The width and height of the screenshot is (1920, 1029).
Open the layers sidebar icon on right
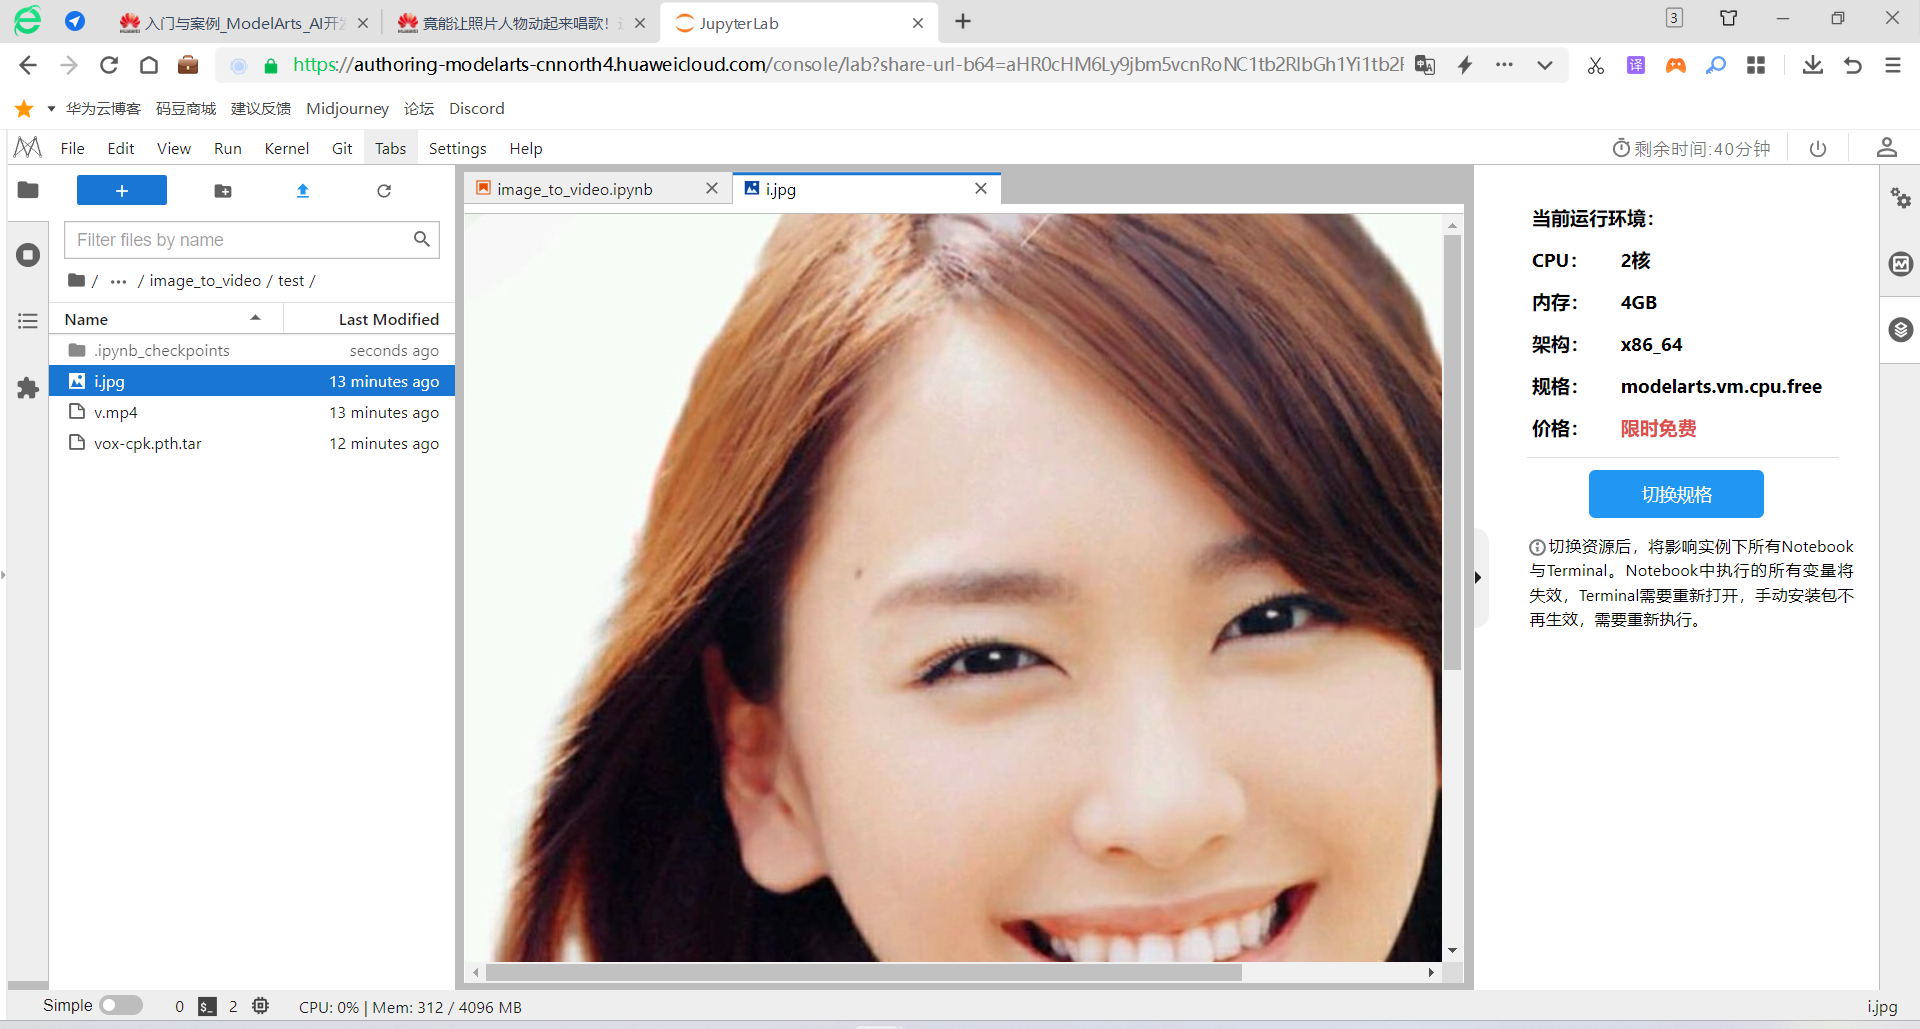[x=1901, y=330]
